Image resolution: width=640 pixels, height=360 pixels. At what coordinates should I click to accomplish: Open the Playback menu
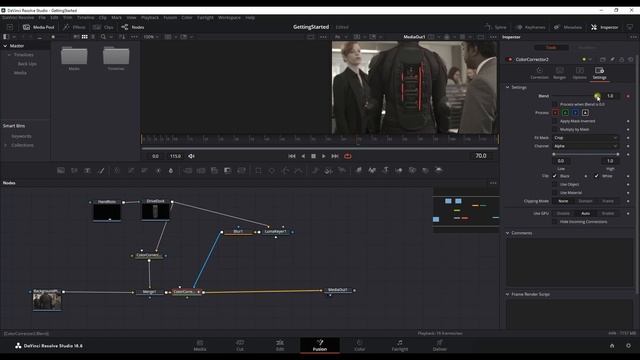pyautogui.click(x=150, y=18)
